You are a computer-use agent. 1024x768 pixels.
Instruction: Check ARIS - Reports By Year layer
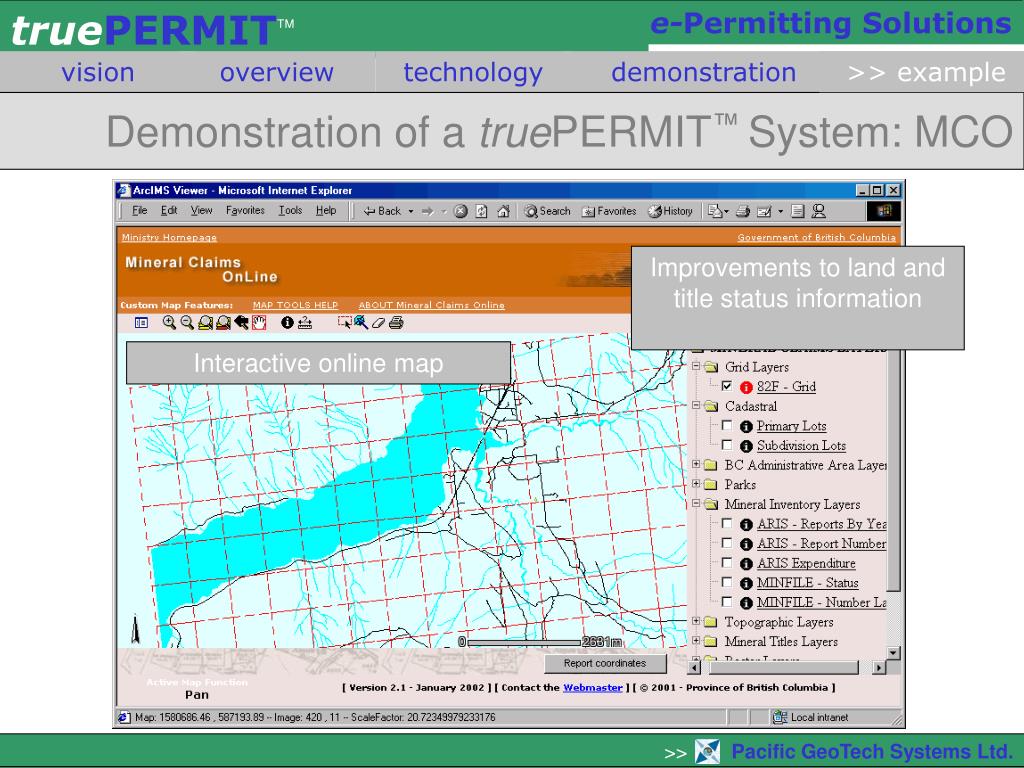pyautogui.click(x=726, y=523)
